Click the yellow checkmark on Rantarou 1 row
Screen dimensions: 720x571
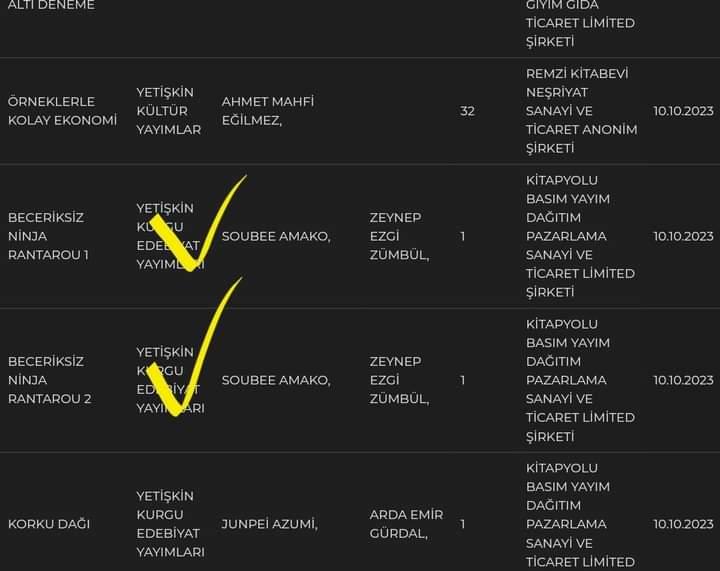pos(195,225)
